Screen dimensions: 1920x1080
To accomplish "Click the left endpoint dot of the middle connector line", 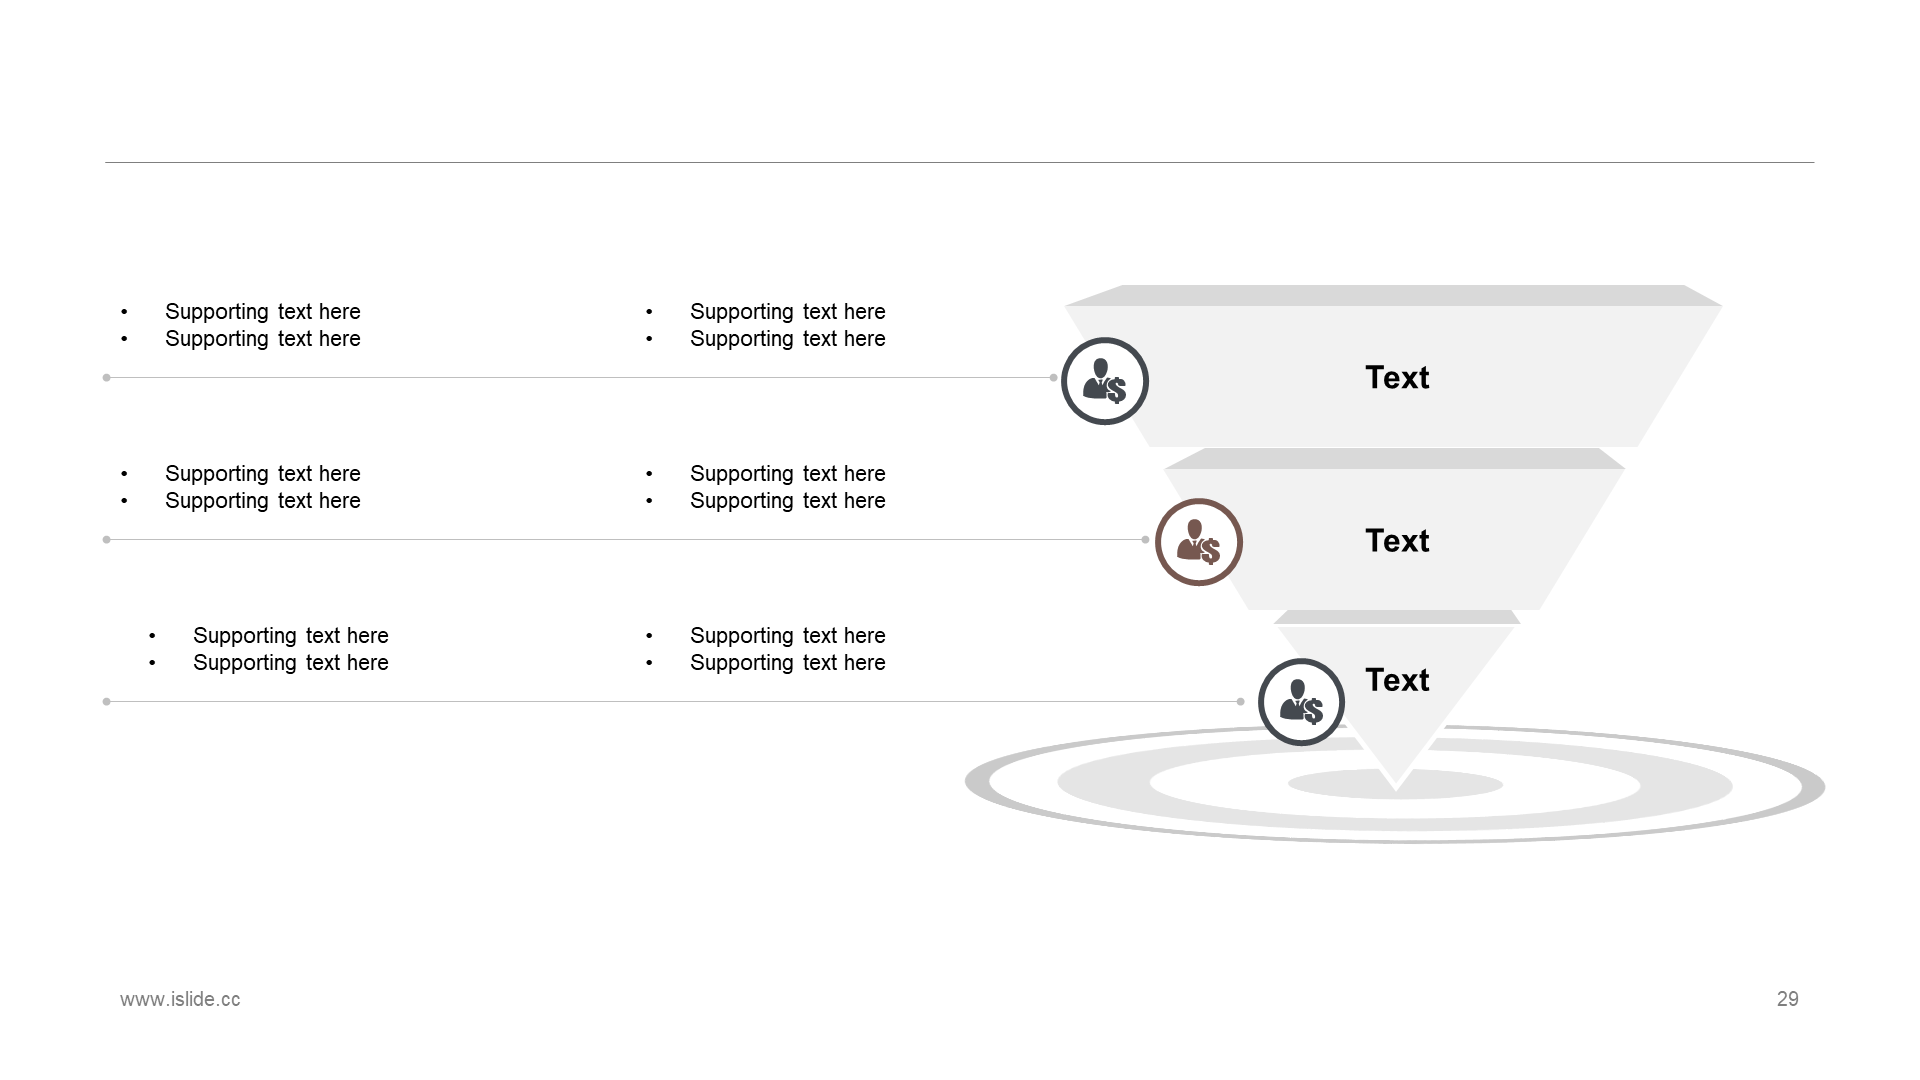I will 106,540.
